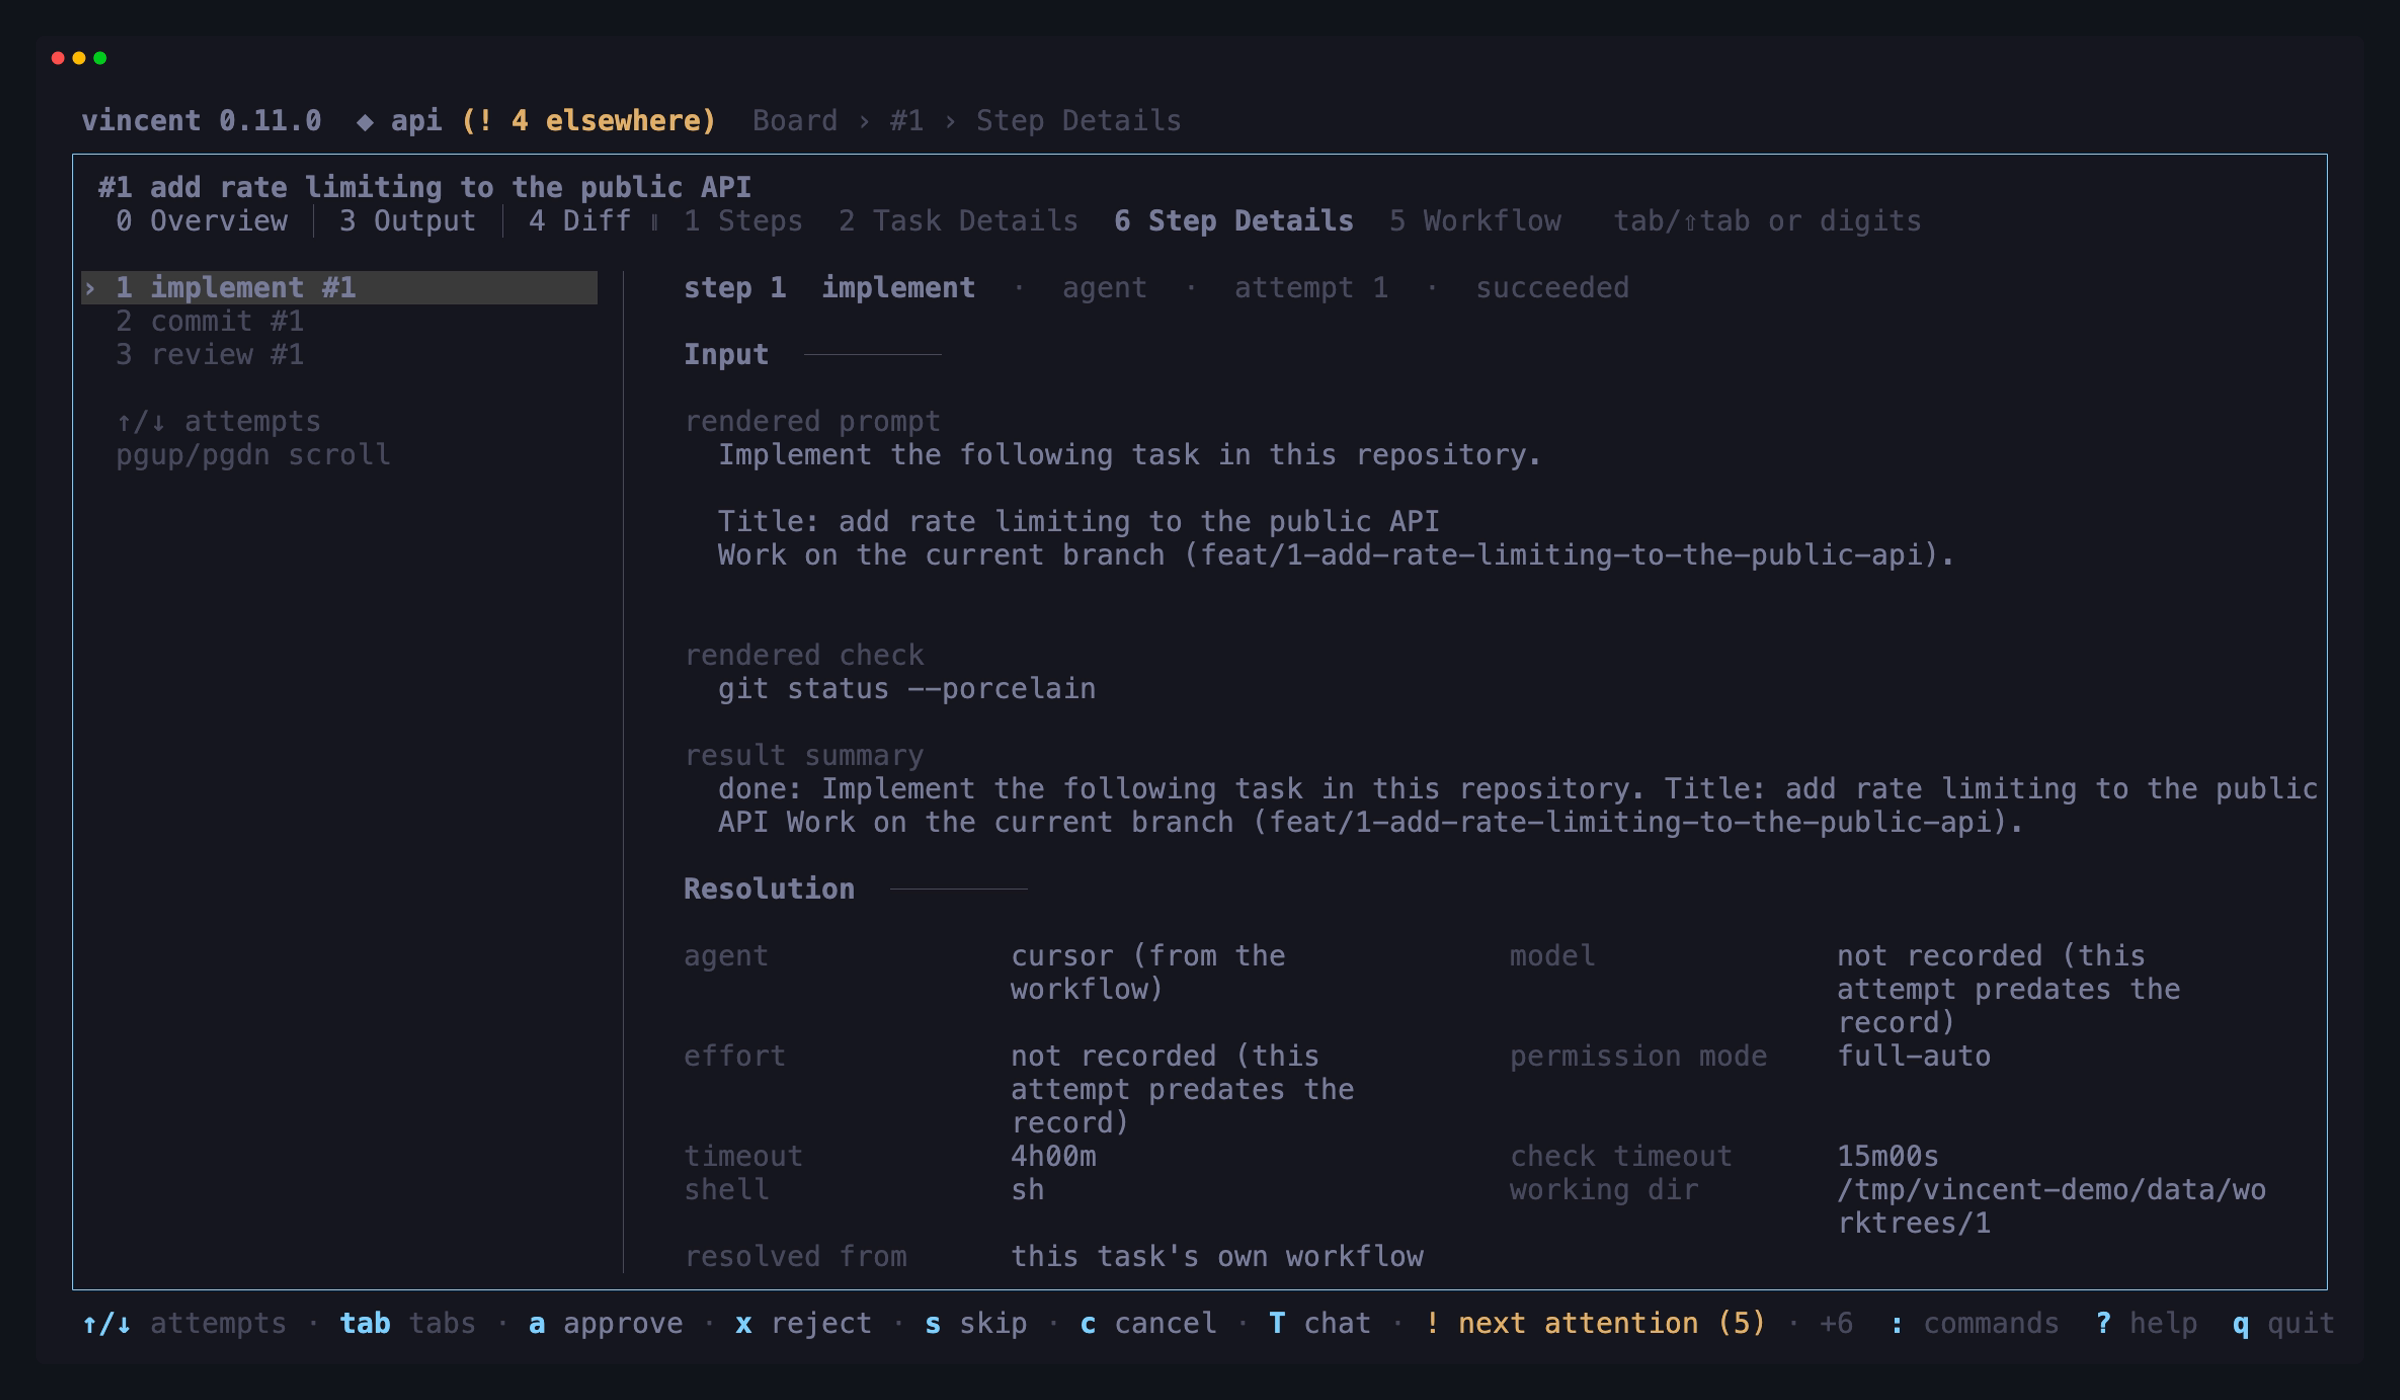Open ': commands' in the footer
The image size is (2400, 1400).
[x=1974, y=1324]
